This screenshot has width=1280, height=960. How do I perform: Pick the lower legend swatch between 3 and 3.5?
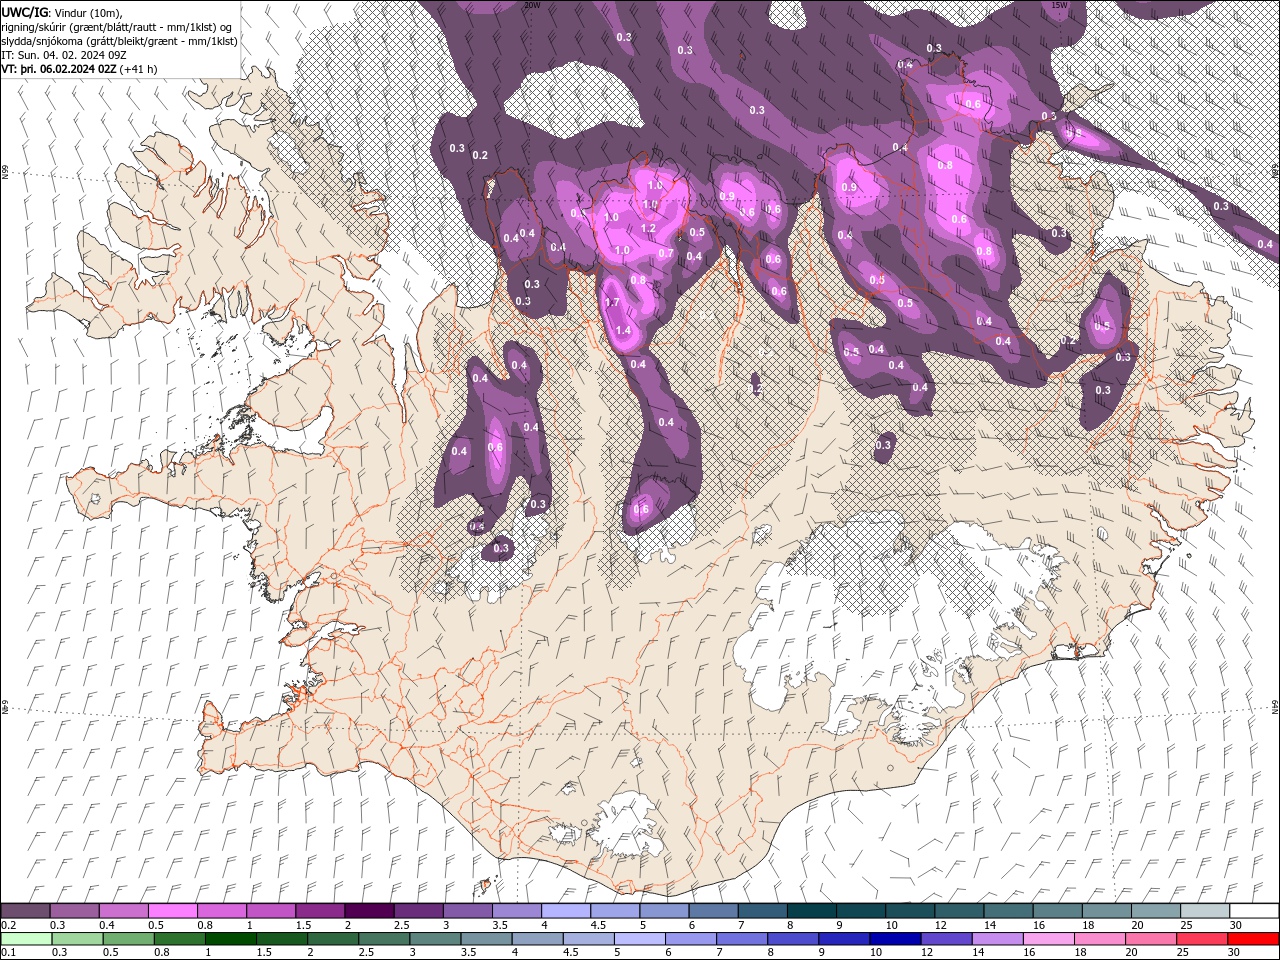[x=436, y=939]
